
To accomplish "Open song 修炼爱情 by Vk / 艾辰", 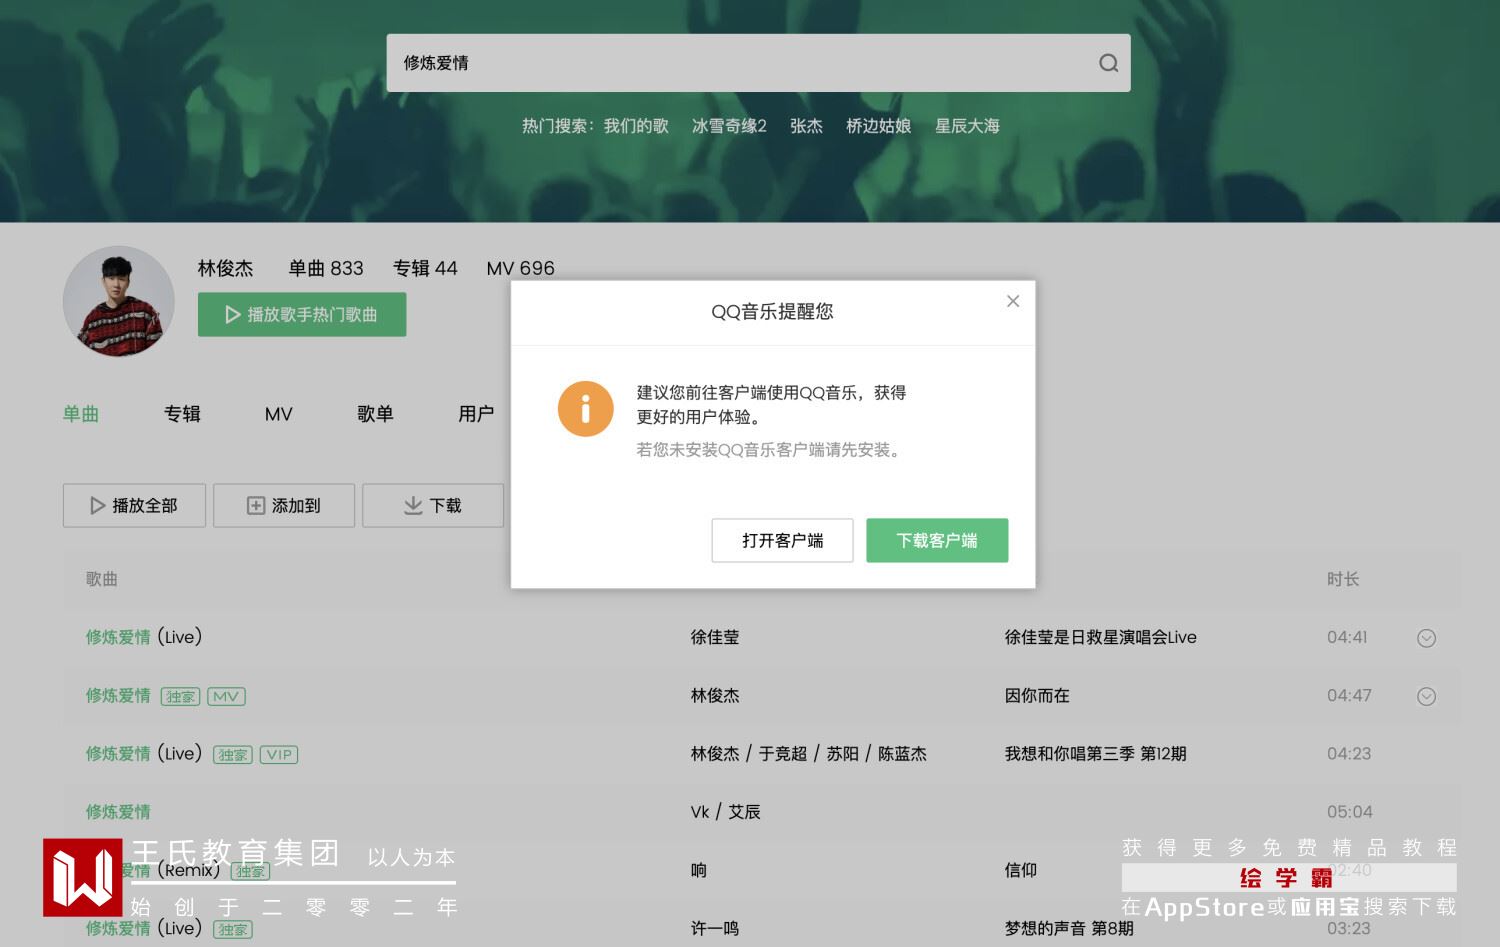I will (x=118, y=812).
